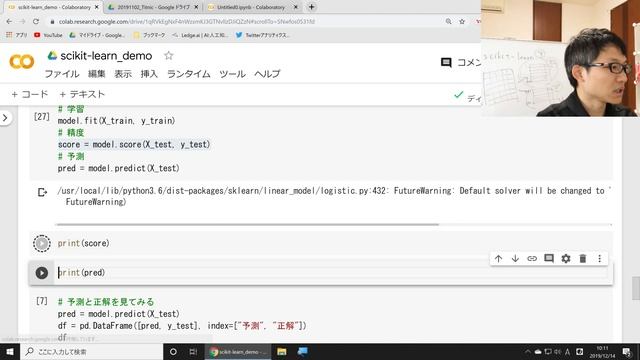This screenshot has width=640, height=360.
Task: Open the 表示 menu
Action: tap(123, 74)
